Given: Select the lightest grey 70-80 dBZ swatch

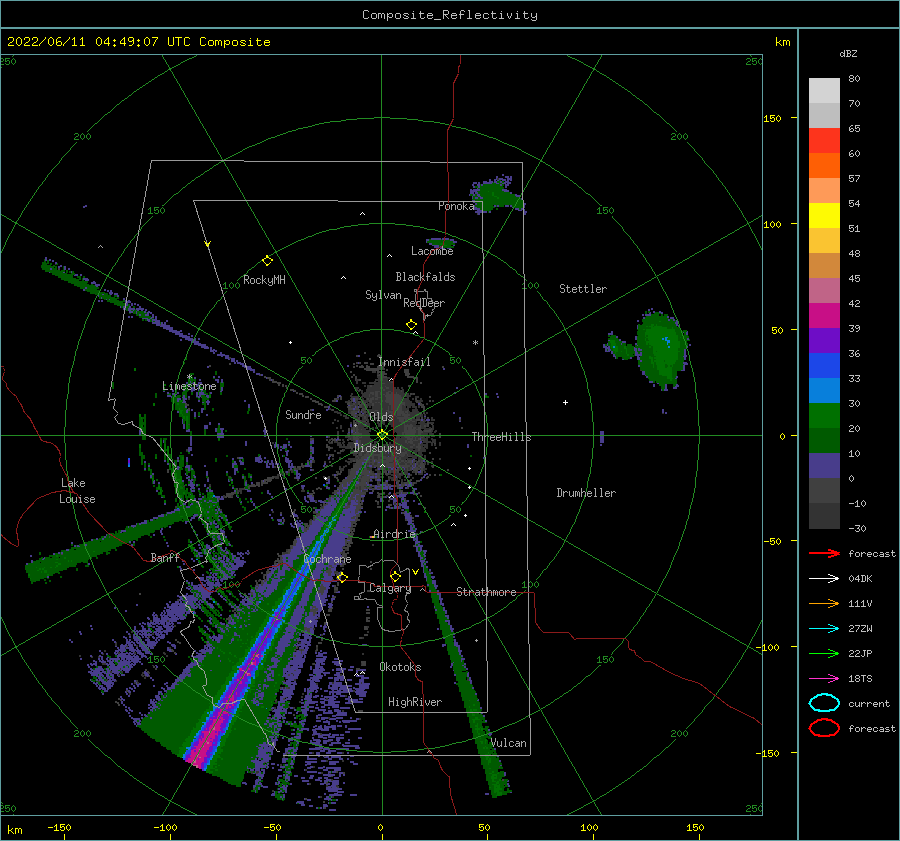Looking at the screenshot, I should click(824, 91).
